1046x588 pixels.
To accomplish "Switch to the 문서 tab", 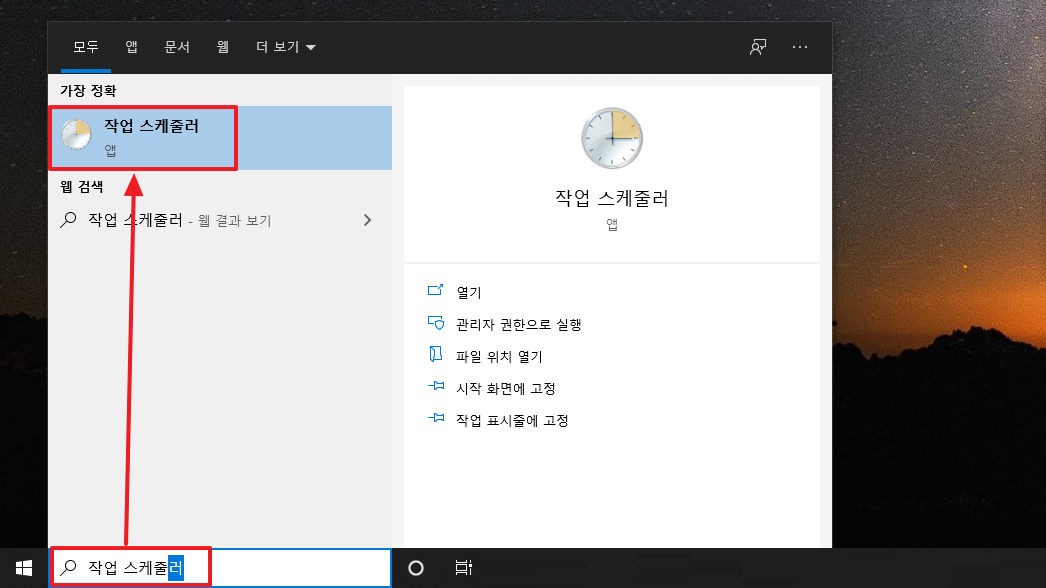I will tap(177, 46).
